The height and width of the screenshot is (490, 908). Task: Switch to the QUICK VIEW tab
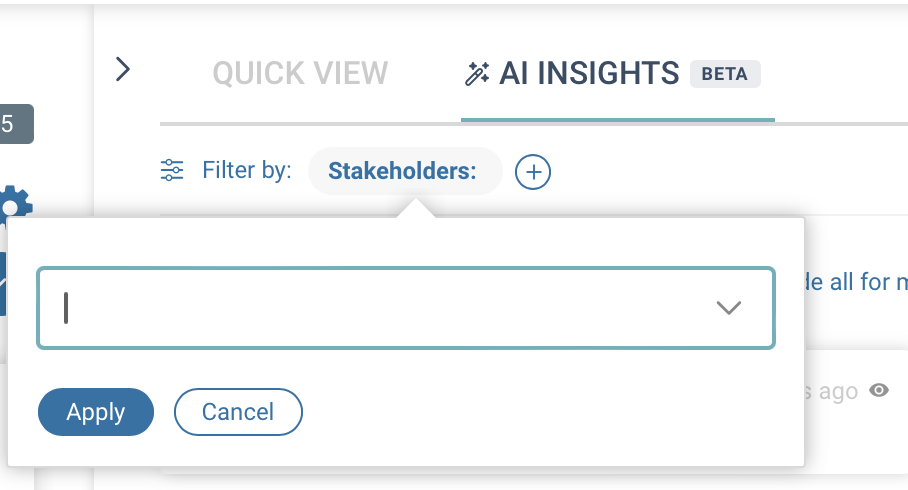tap(300, 73)
